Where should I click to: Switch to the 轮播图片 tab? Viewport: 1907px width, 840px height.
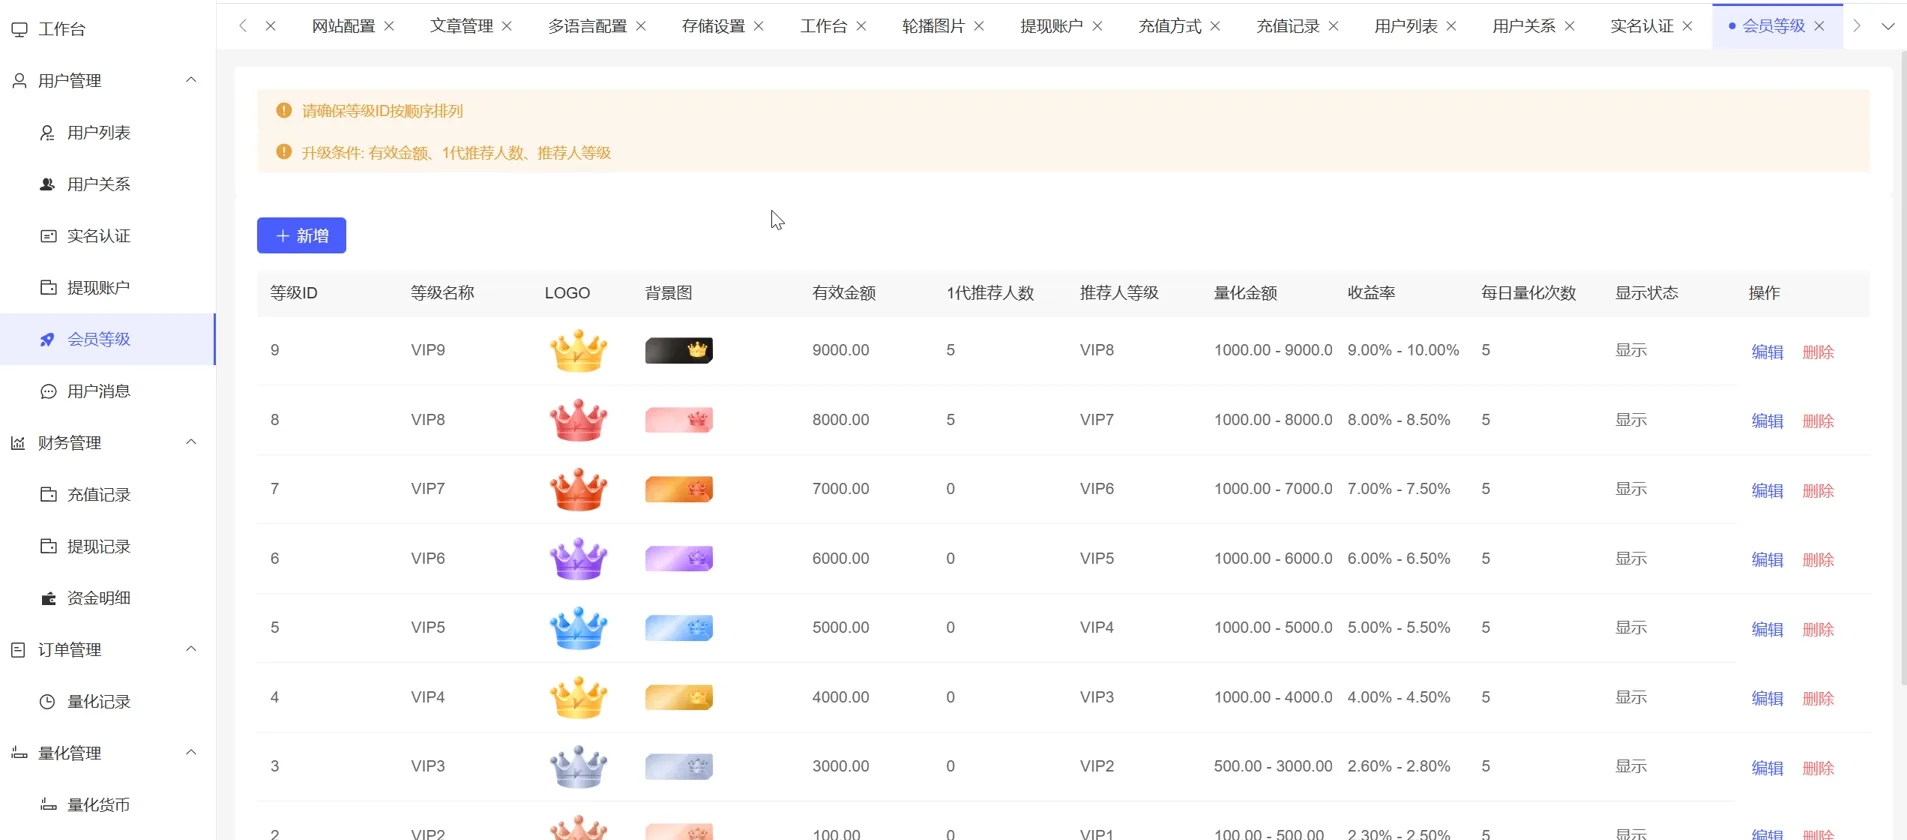[932, 26]
